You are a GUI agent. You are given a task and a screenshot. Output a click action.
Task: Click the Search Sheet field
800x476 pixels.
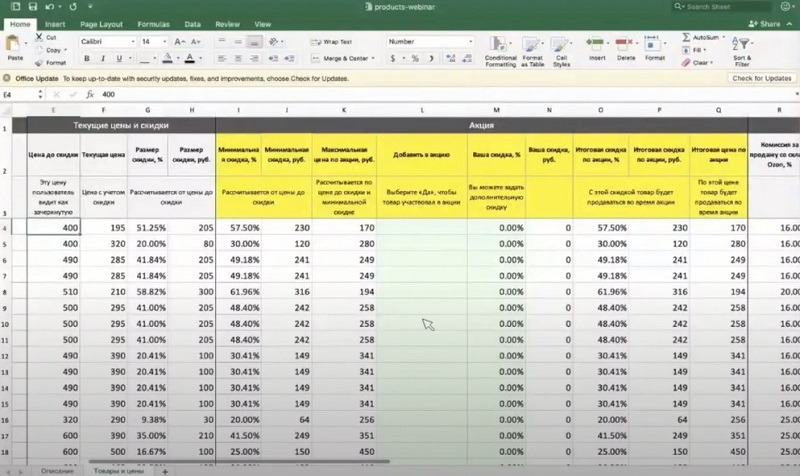(722, 7)
